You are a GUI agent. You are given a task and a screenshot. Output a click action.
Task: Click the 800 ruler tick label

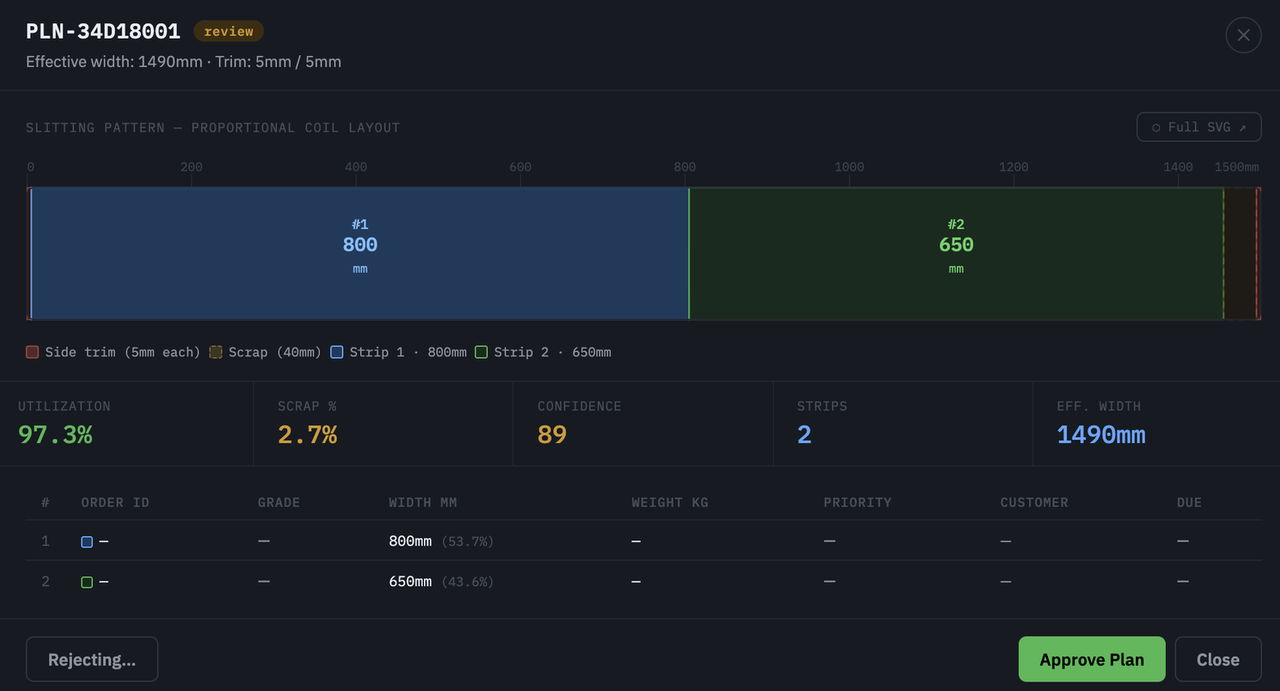point(685,167)
